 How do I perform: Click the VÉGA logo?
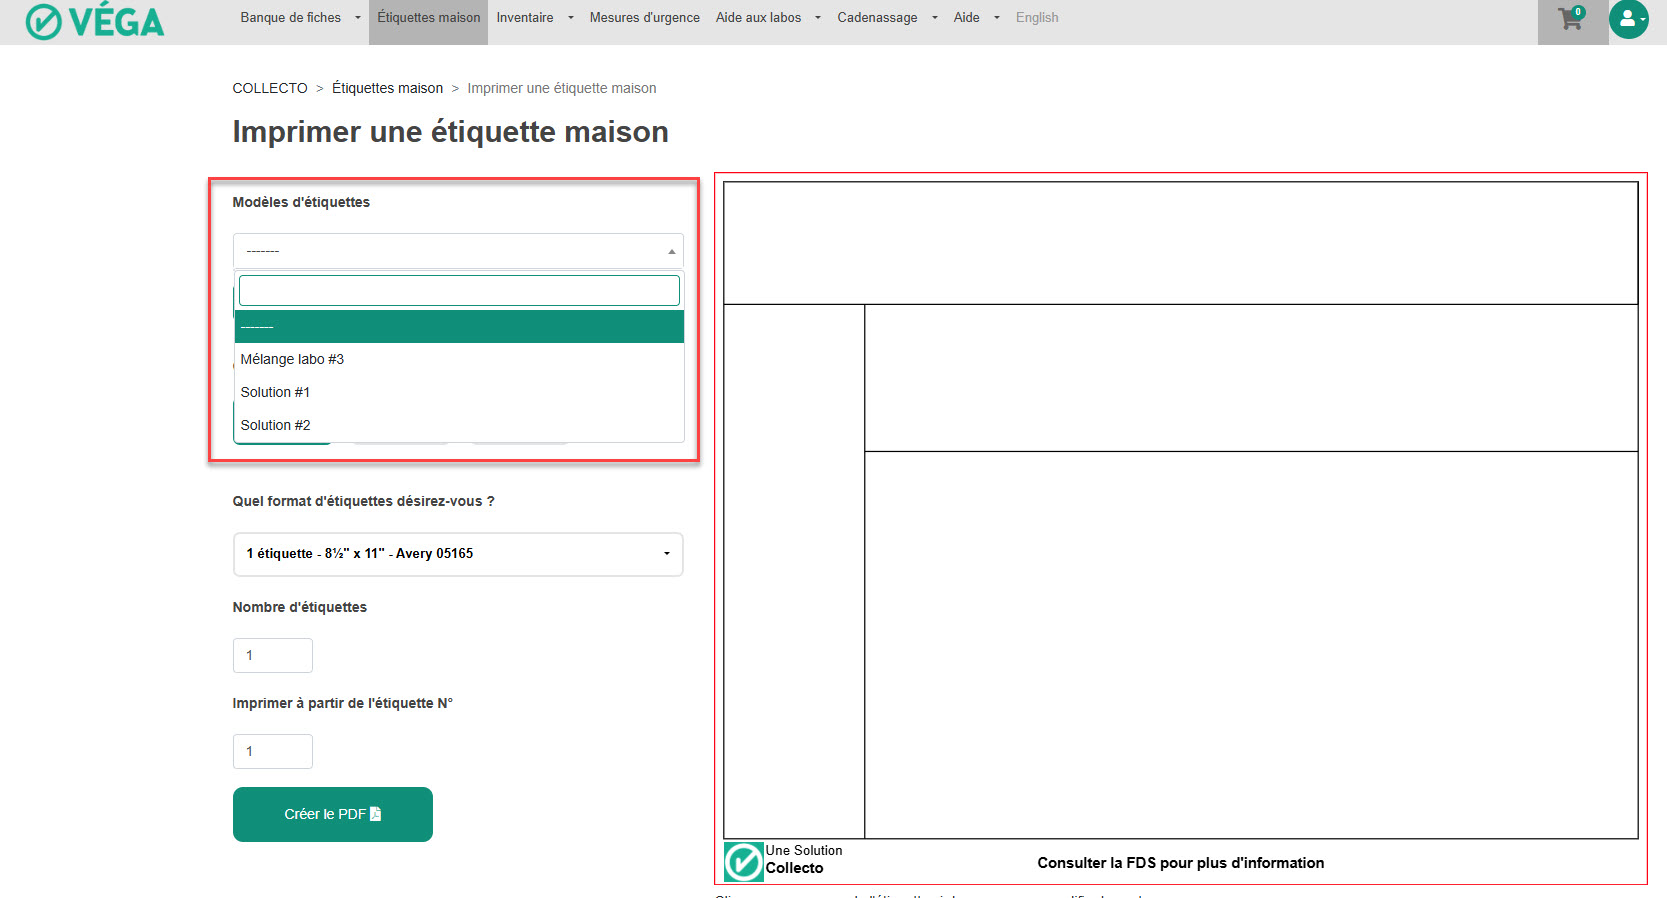coord(95,21)
